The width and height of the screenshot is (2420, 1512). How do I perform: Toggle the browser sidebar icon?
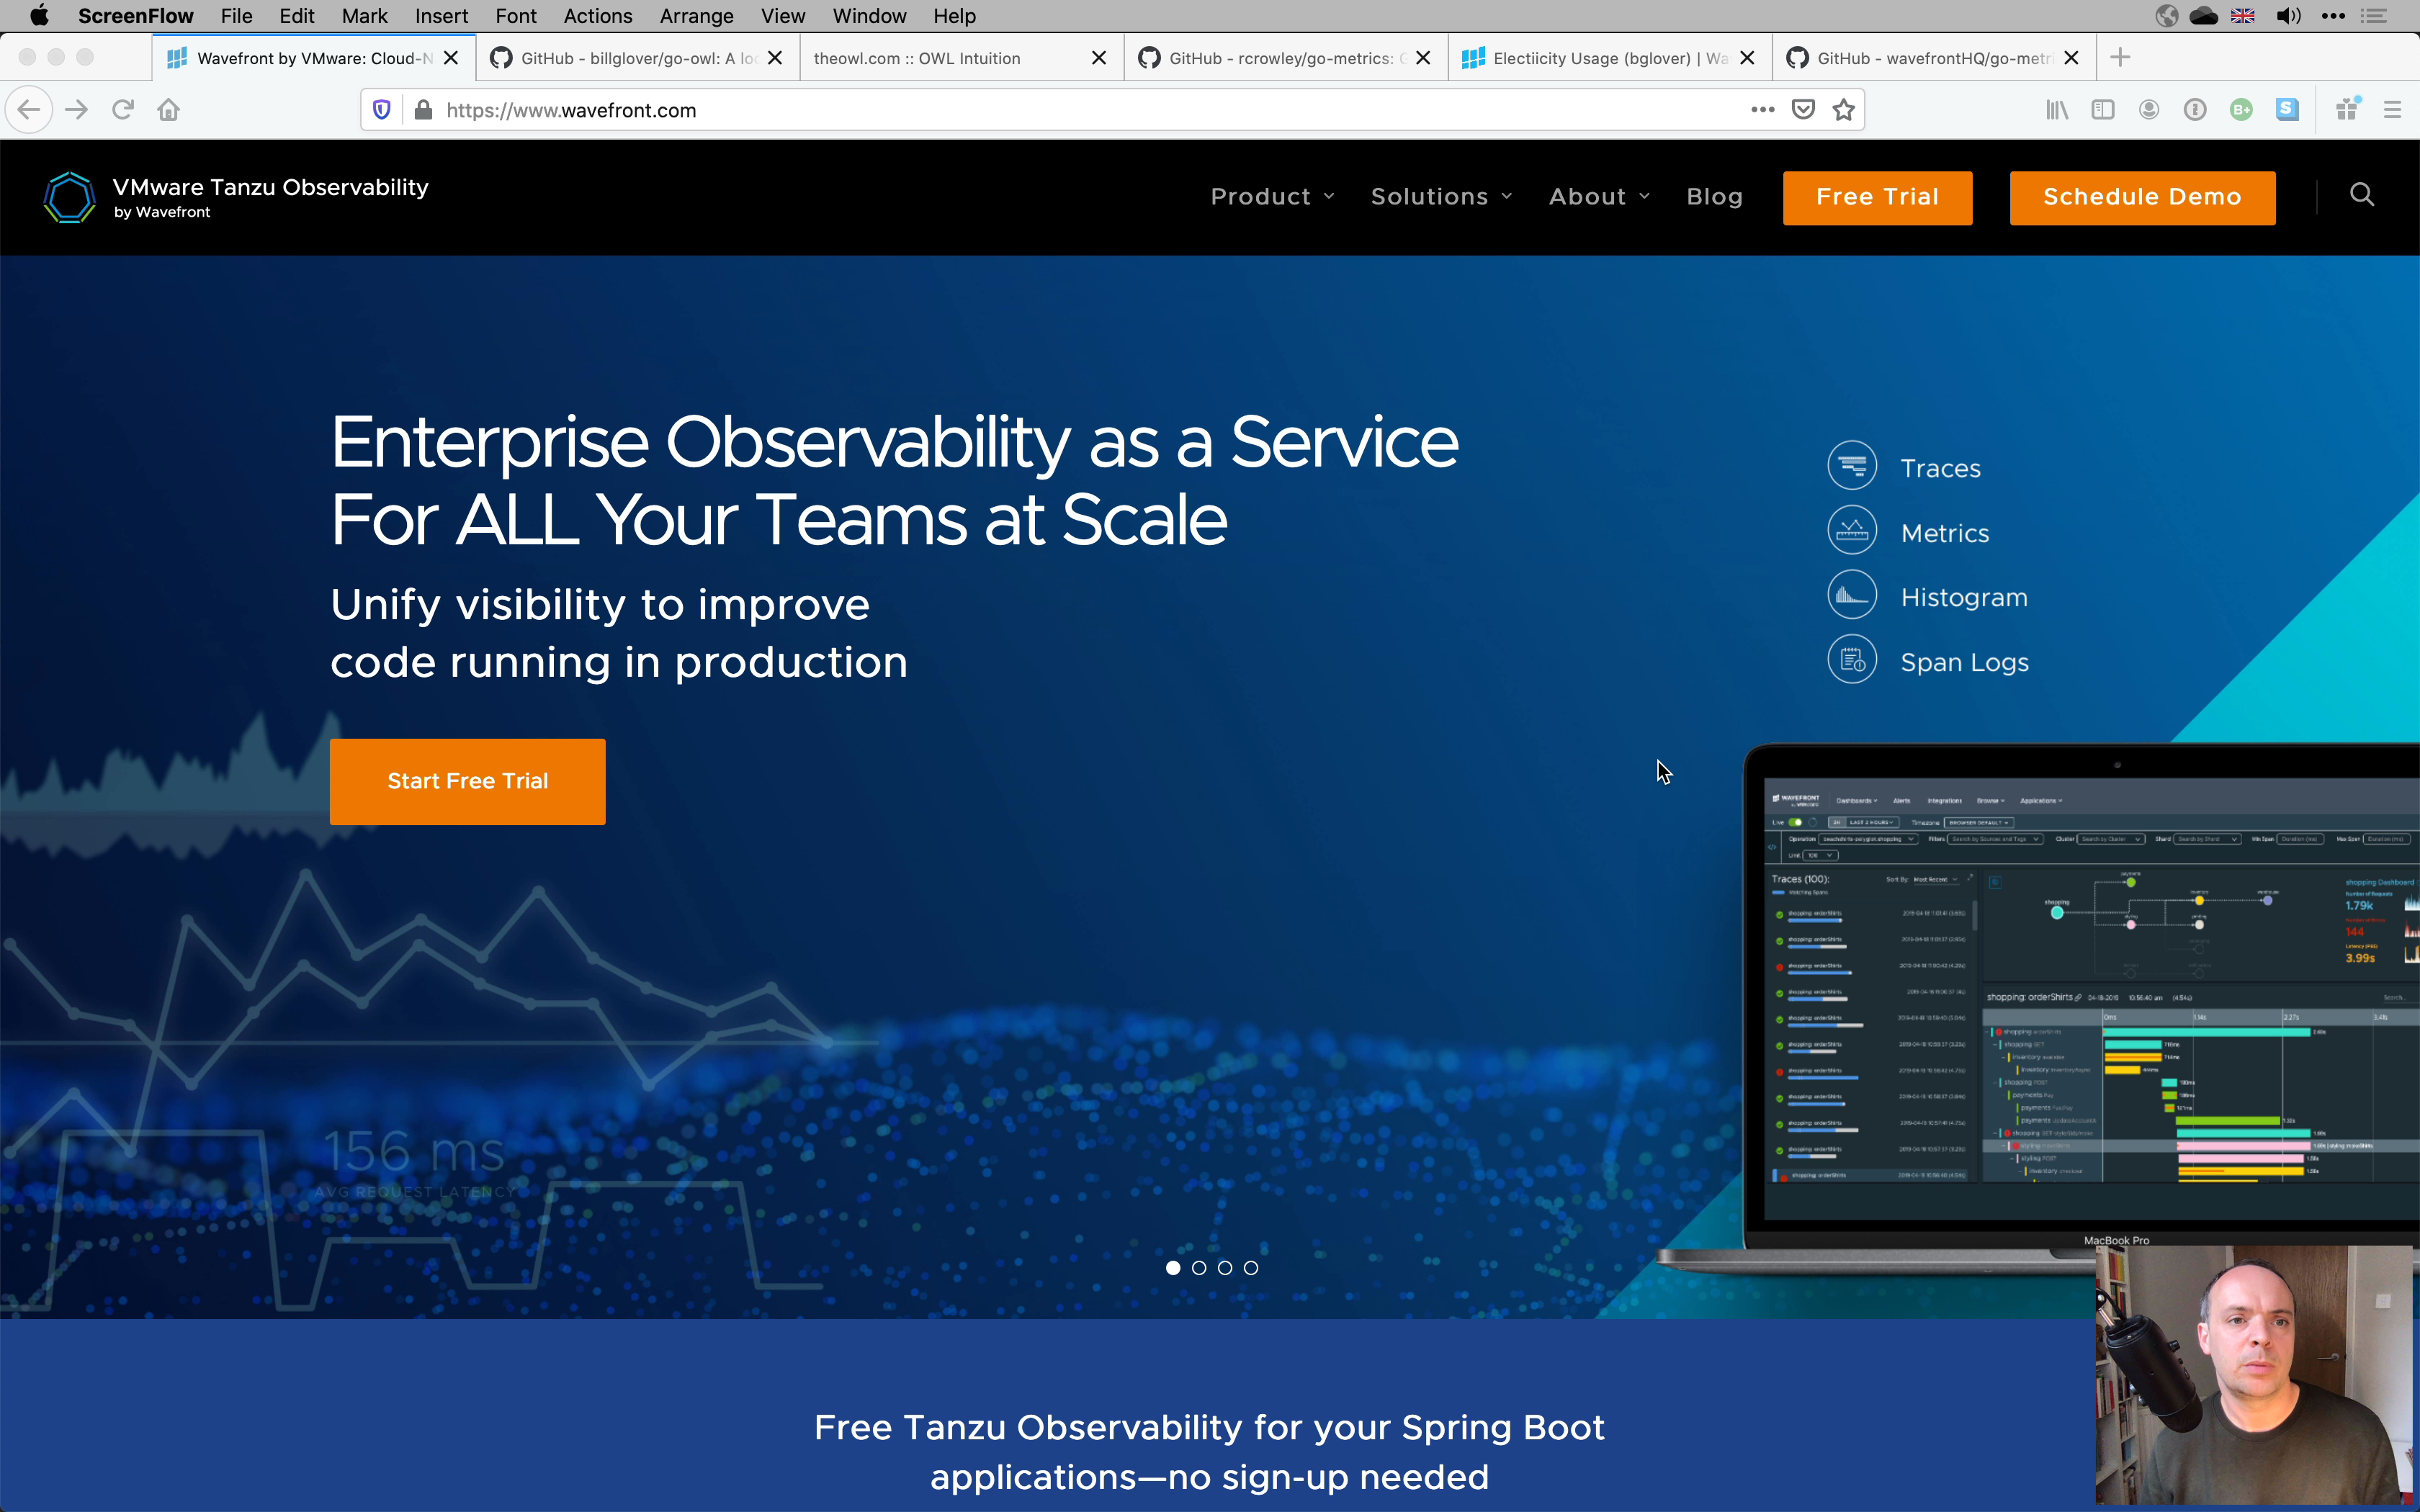pos(2103,110)
